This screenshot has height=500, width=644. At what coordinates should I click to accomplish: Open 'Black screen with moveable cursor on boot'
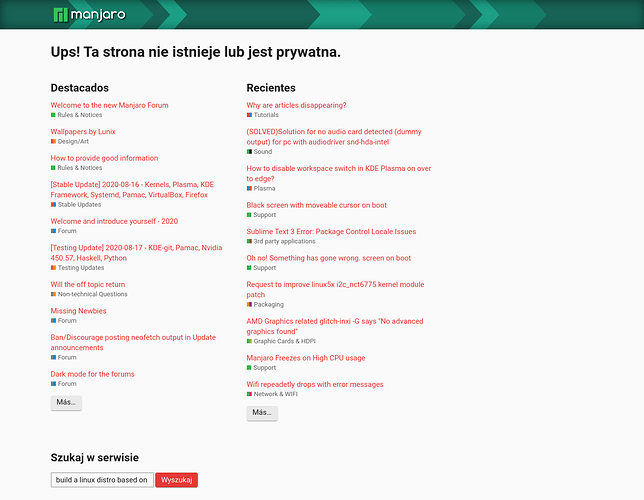pyautogui.click(x=317, y=205)
